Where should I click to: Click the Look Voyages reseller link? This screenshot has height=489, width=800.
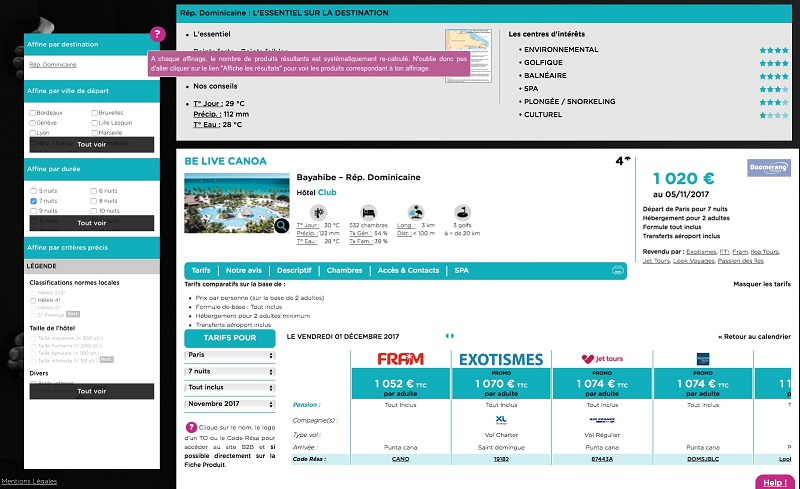tap(693, 261)
